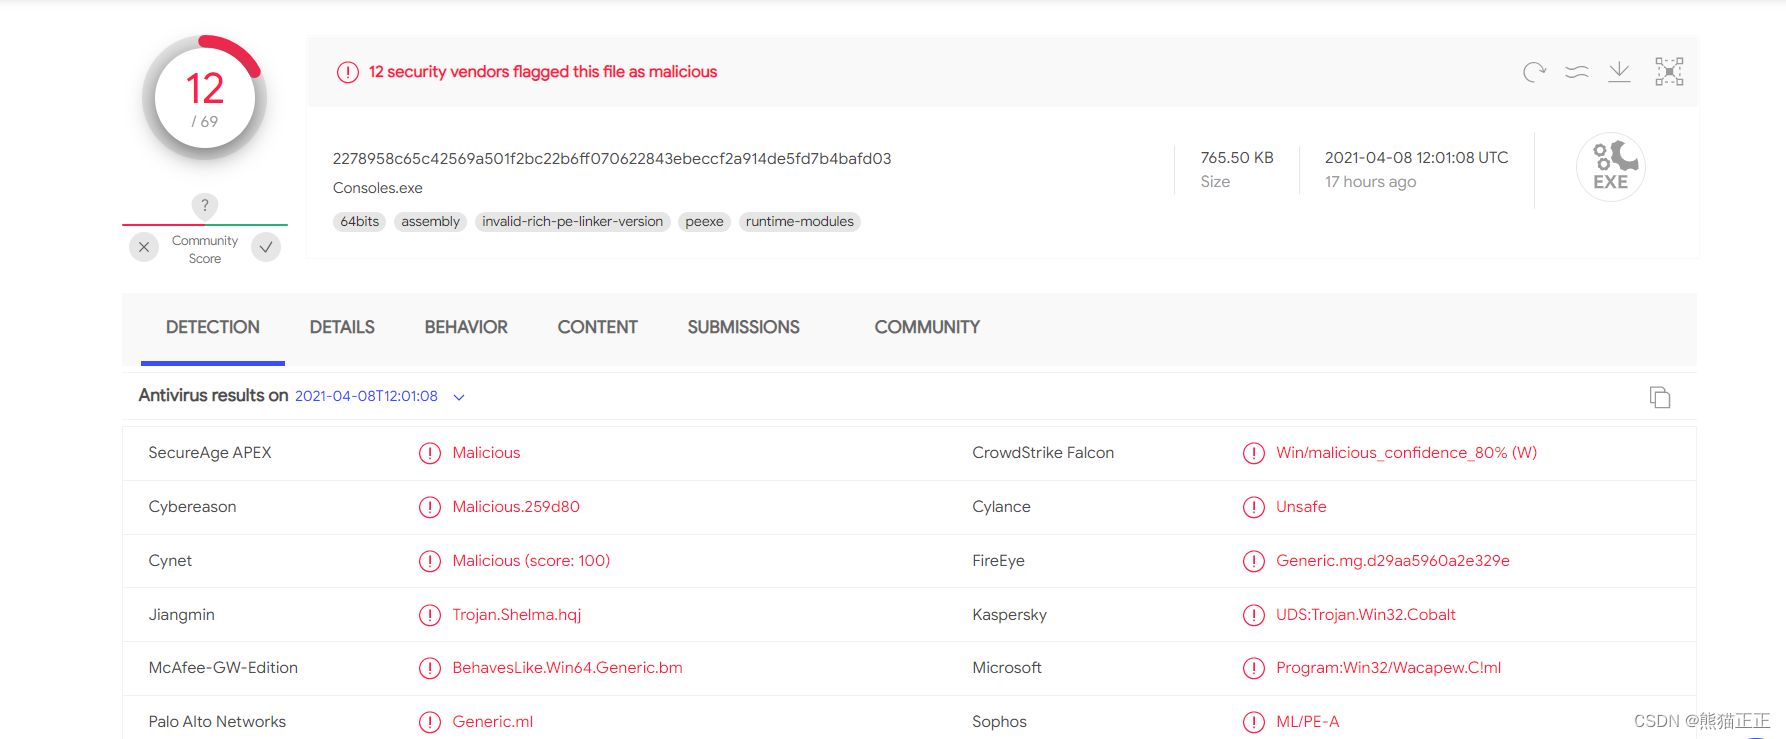The height and width of the screenshot is (739, 1786).
Task: Open the graph view icon
Action: [1669, 72]
